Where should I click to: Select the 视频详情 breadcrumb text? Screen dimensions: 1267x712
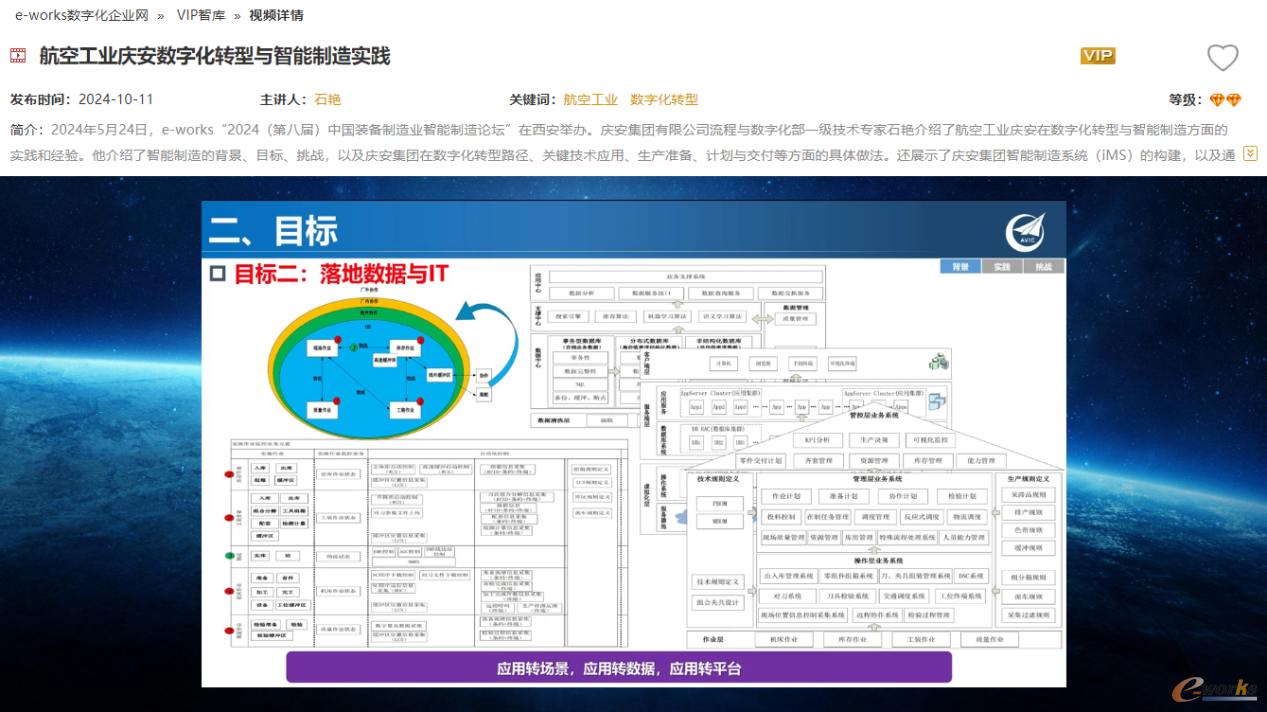[x=276, y=15]
